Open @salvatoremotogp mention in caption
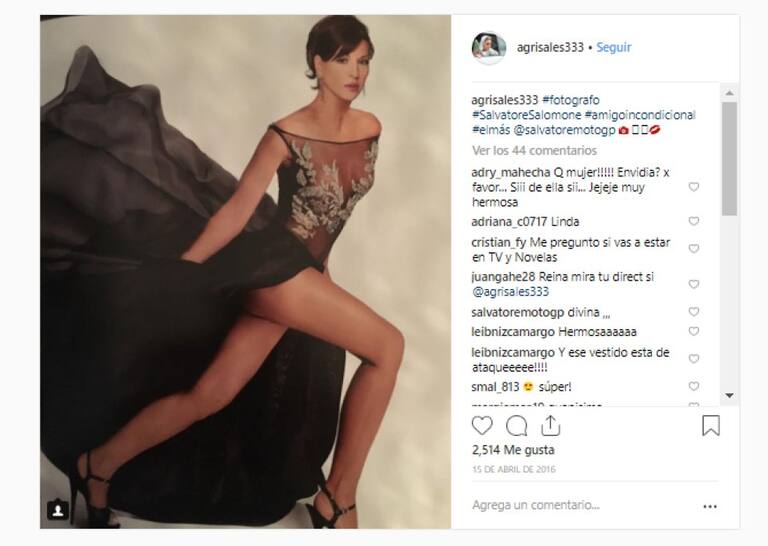 click(564, 130)
